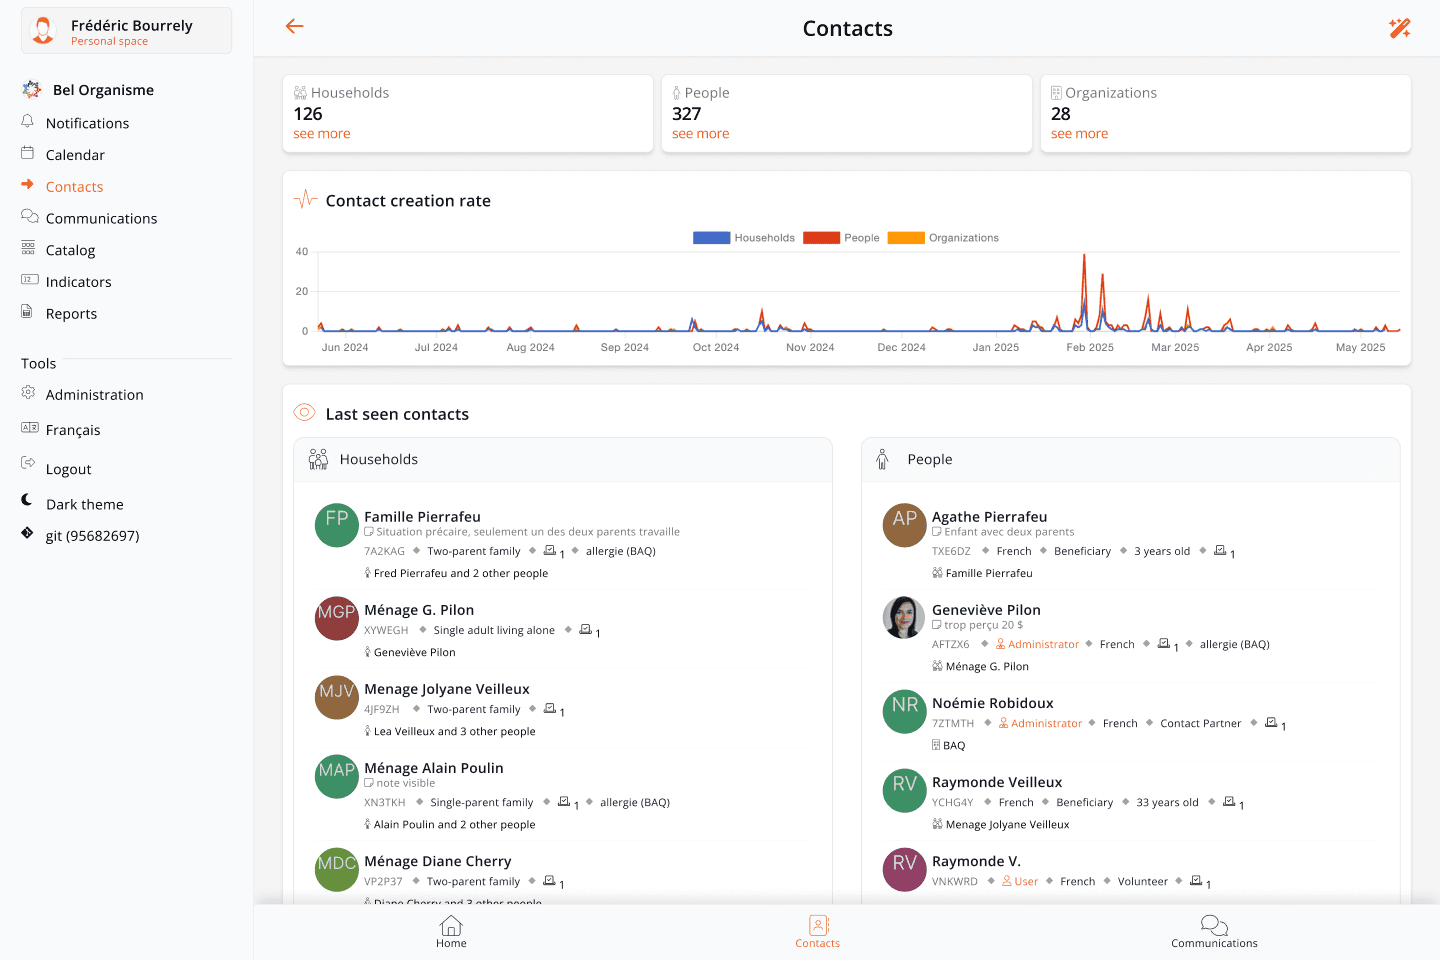Image resolution: width=1440 pixels, height=960 pixels.
Task: Click the Home icon in the bottom bar
Action: tap(451, 925)
